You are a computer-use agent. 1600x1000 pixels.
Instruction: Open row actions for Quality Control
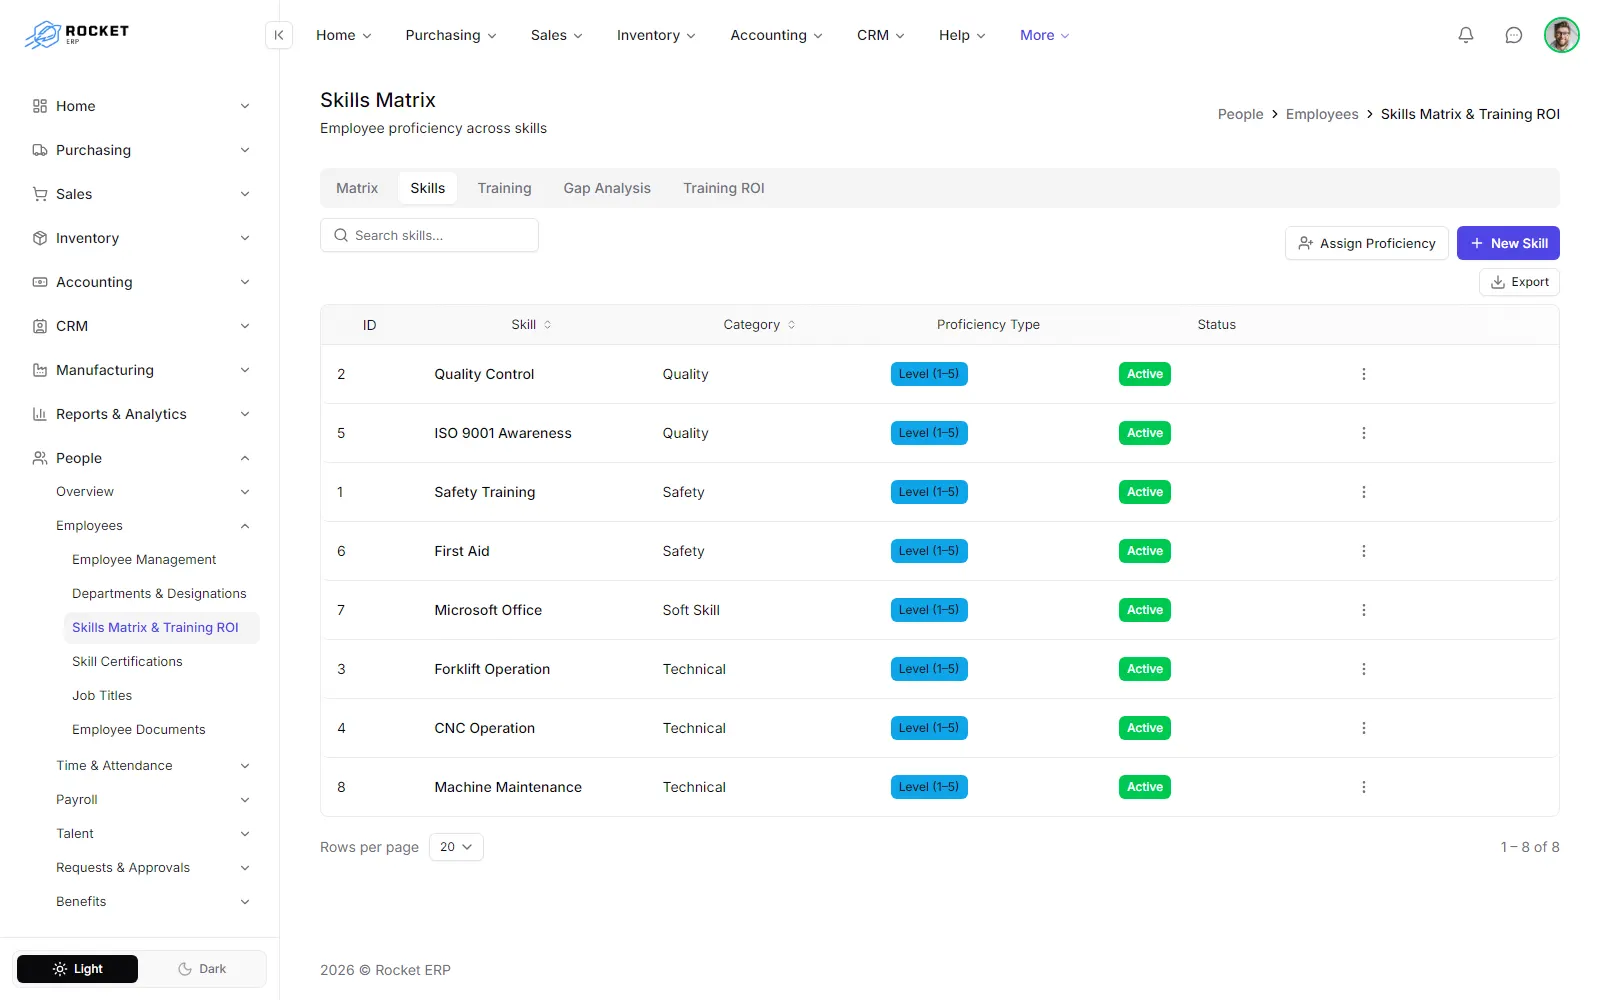point(1363,374)
